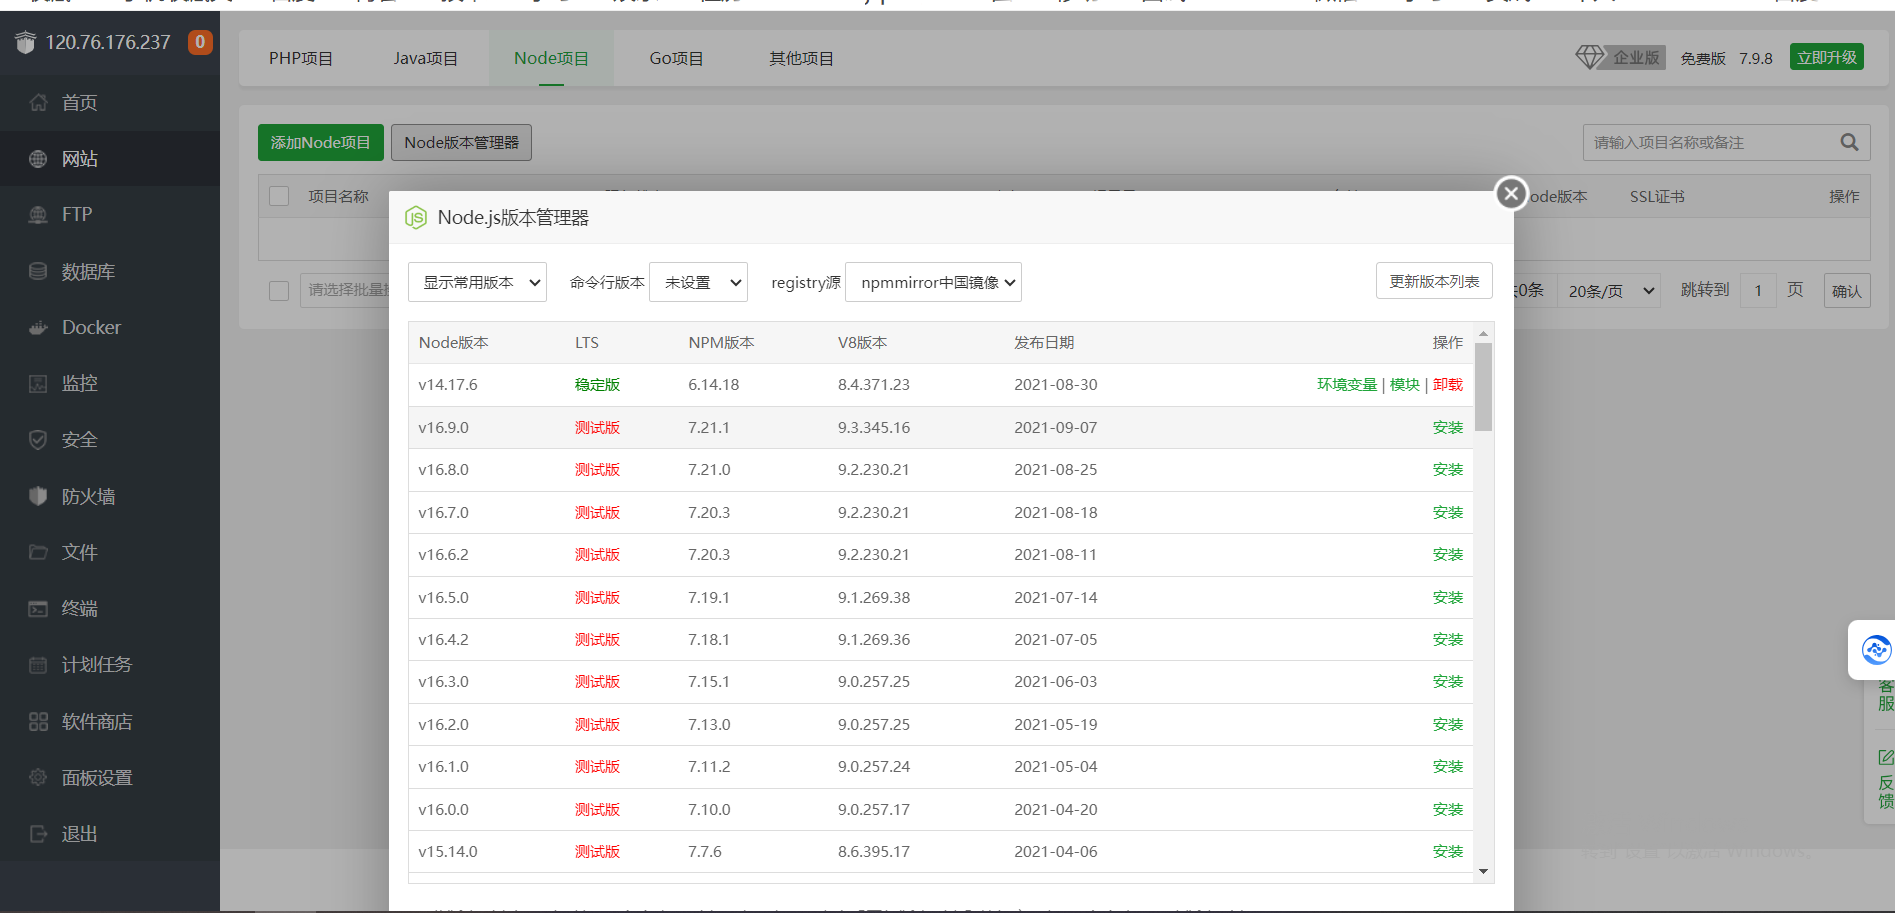Click 模块 link for v14.17.6
The image size is (1895, 913).
1405,385
